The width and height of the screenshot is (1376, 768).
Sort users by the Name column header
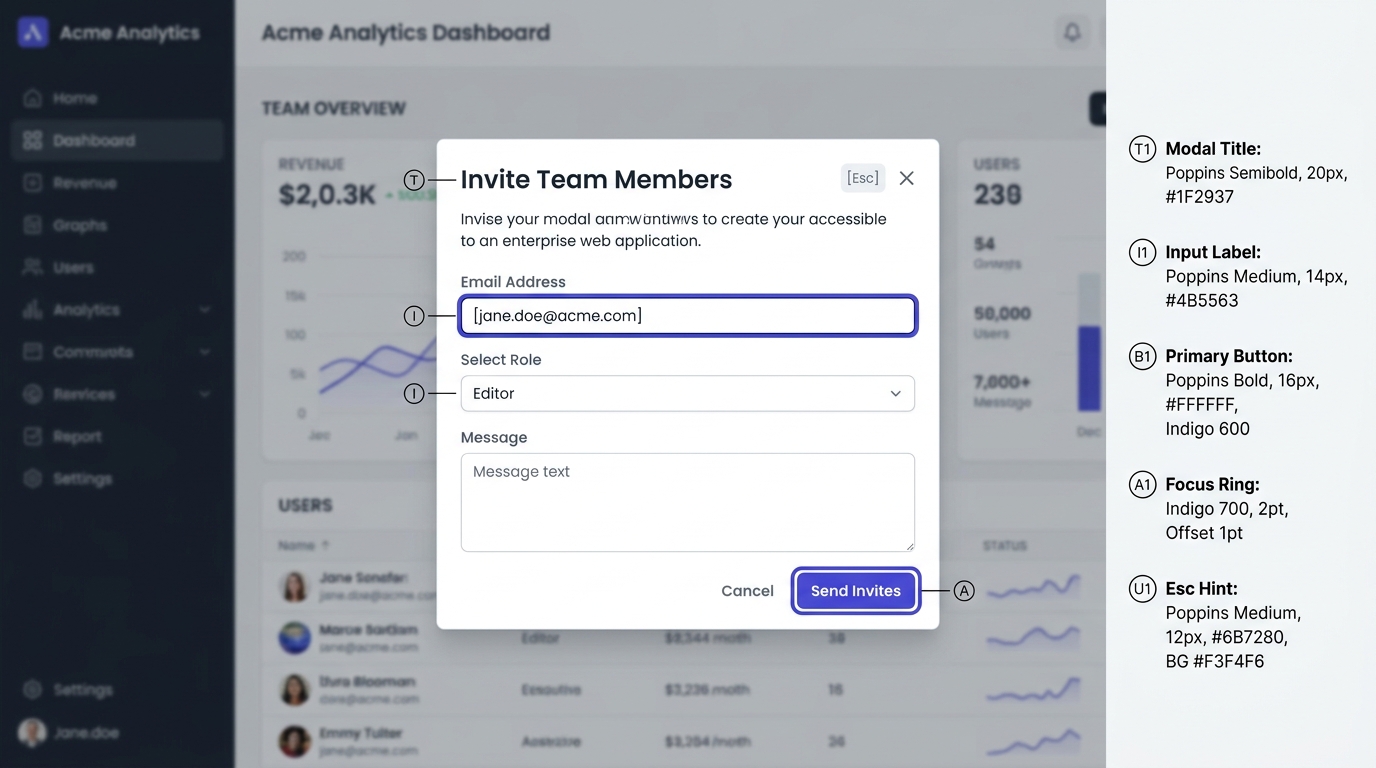coord(303,545)
